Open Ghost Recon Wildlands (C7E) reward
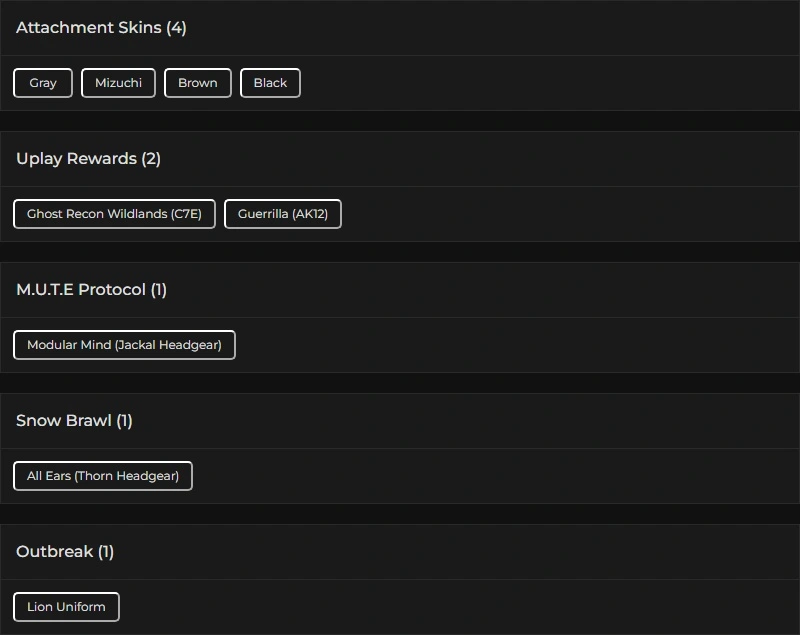 pos(114,214)
